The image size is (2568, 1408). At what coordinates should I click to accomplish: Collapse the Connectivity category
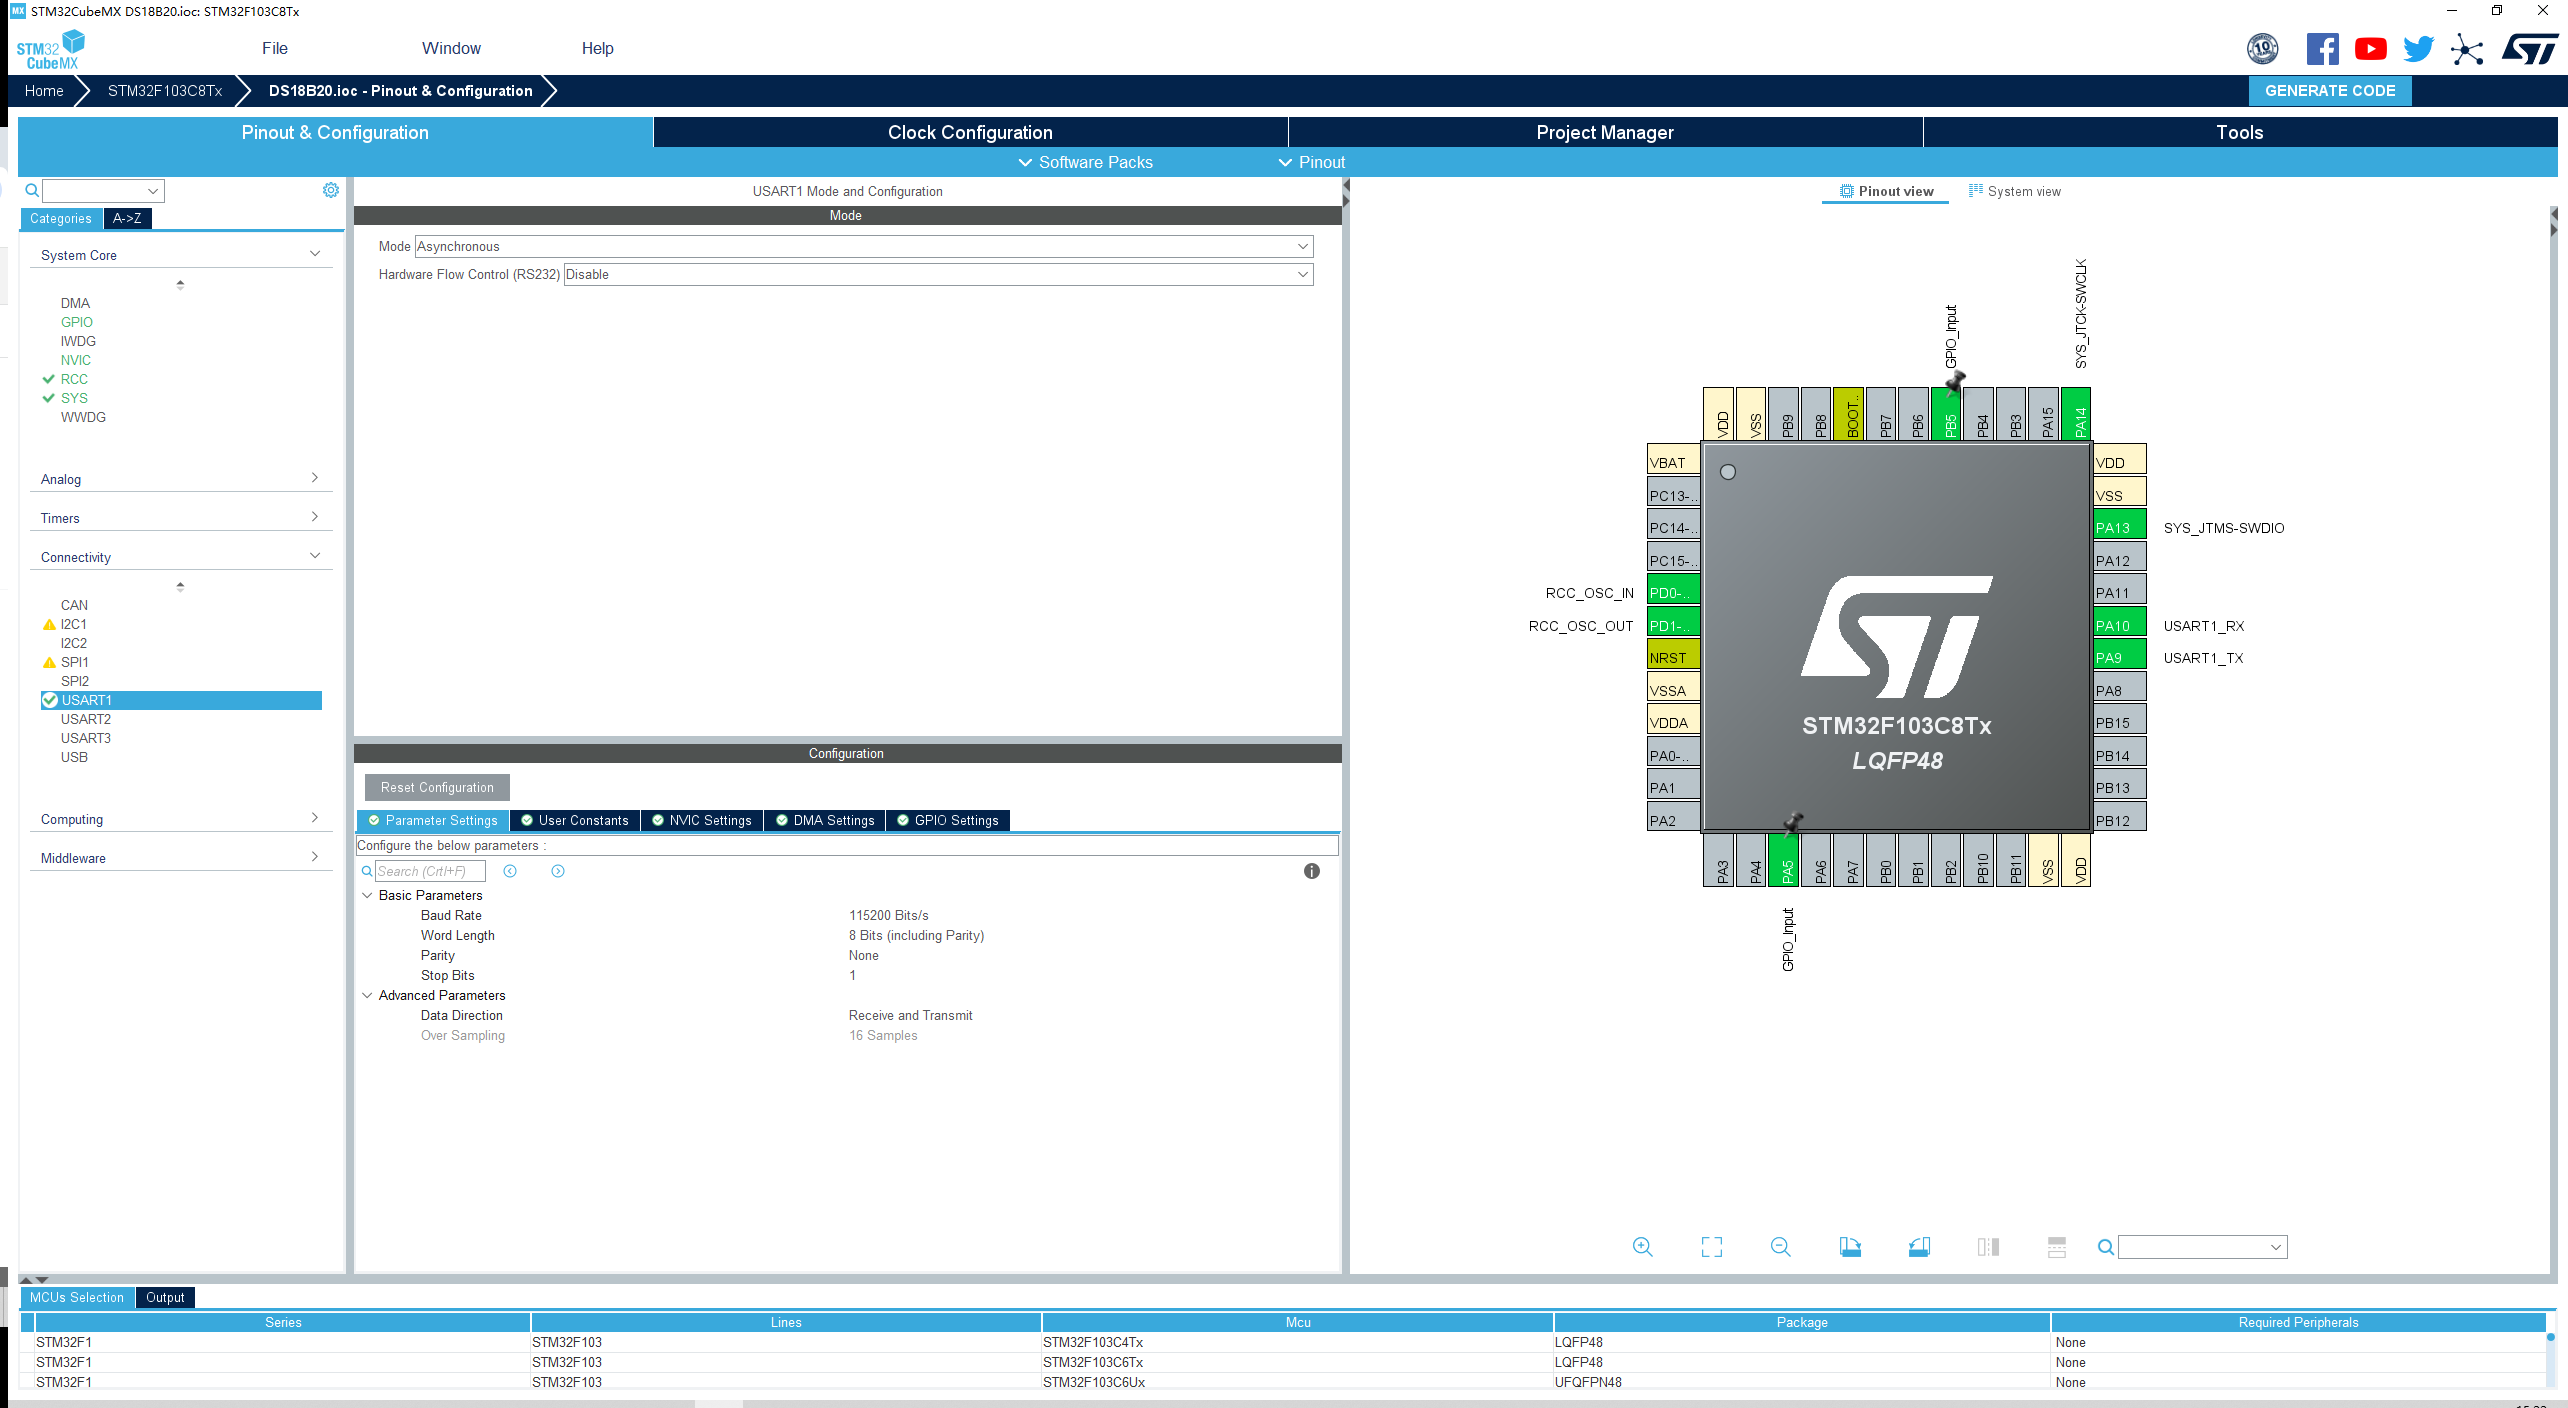tap(316, 556)
